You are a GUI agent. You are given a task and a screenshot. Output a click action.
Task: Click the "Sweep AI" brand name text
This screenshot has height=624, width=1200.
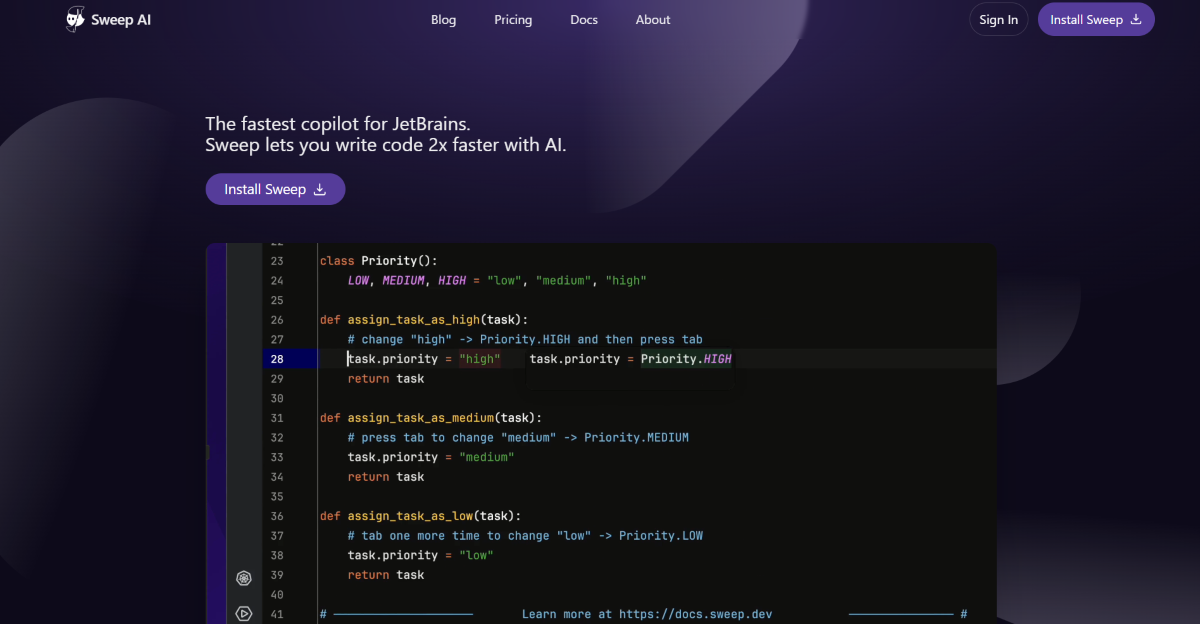pyautogui.click(x=123, y=20)
